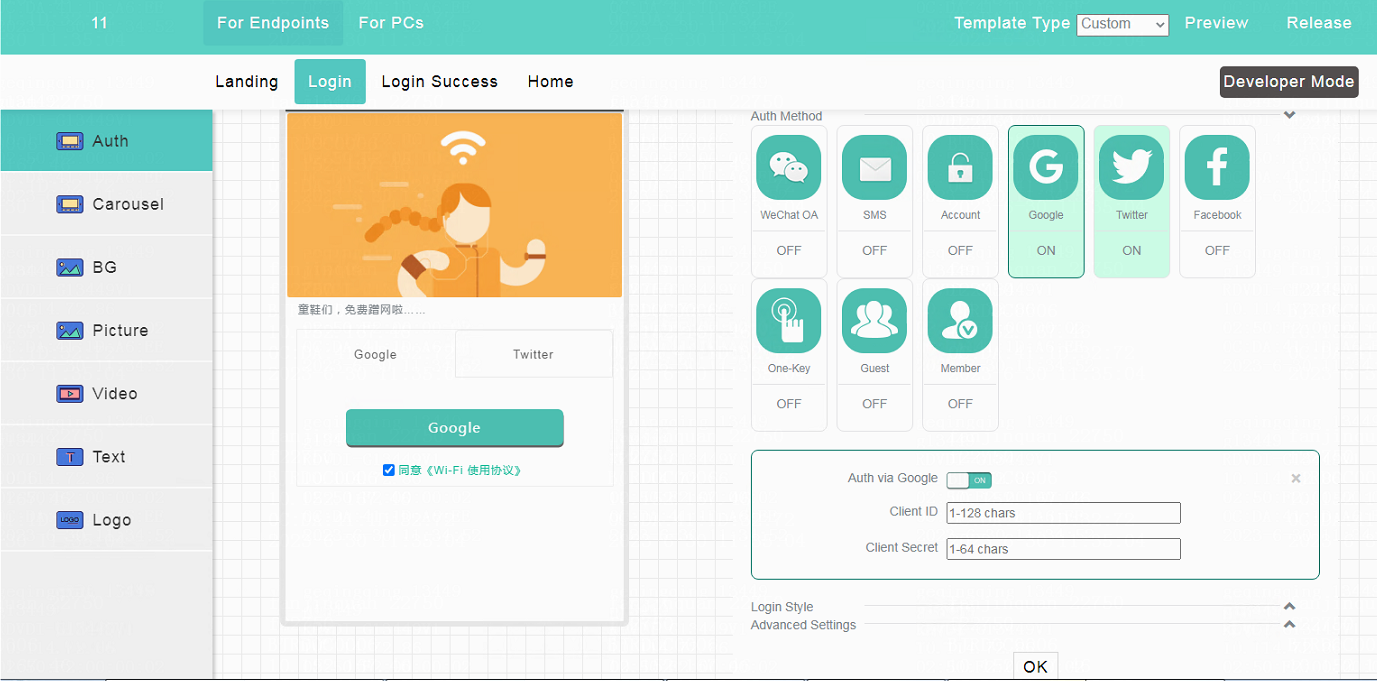
Task: Enable Developer Mode
Action: (x=1289, y=82)
